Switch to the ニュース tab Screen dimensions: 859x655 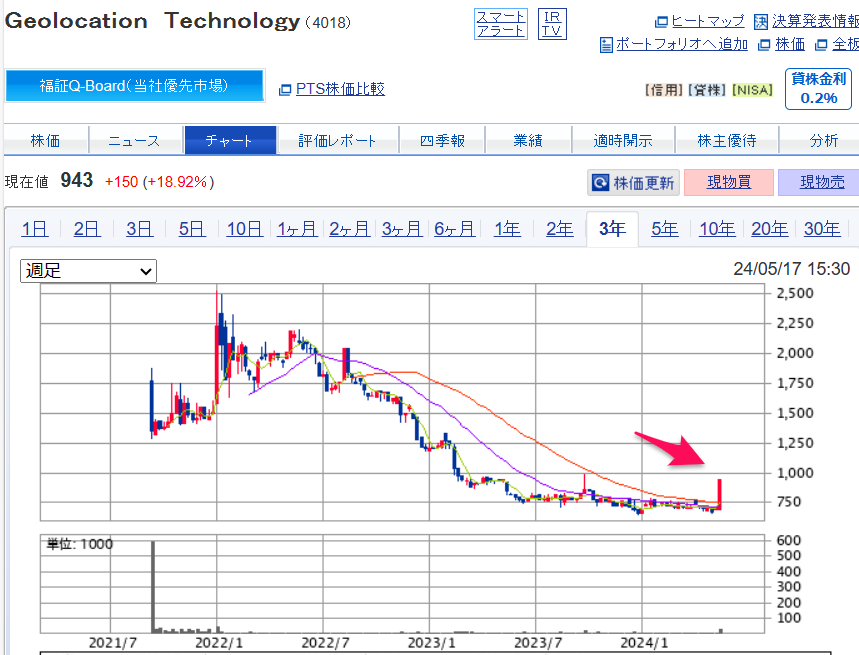coord(134,141)
